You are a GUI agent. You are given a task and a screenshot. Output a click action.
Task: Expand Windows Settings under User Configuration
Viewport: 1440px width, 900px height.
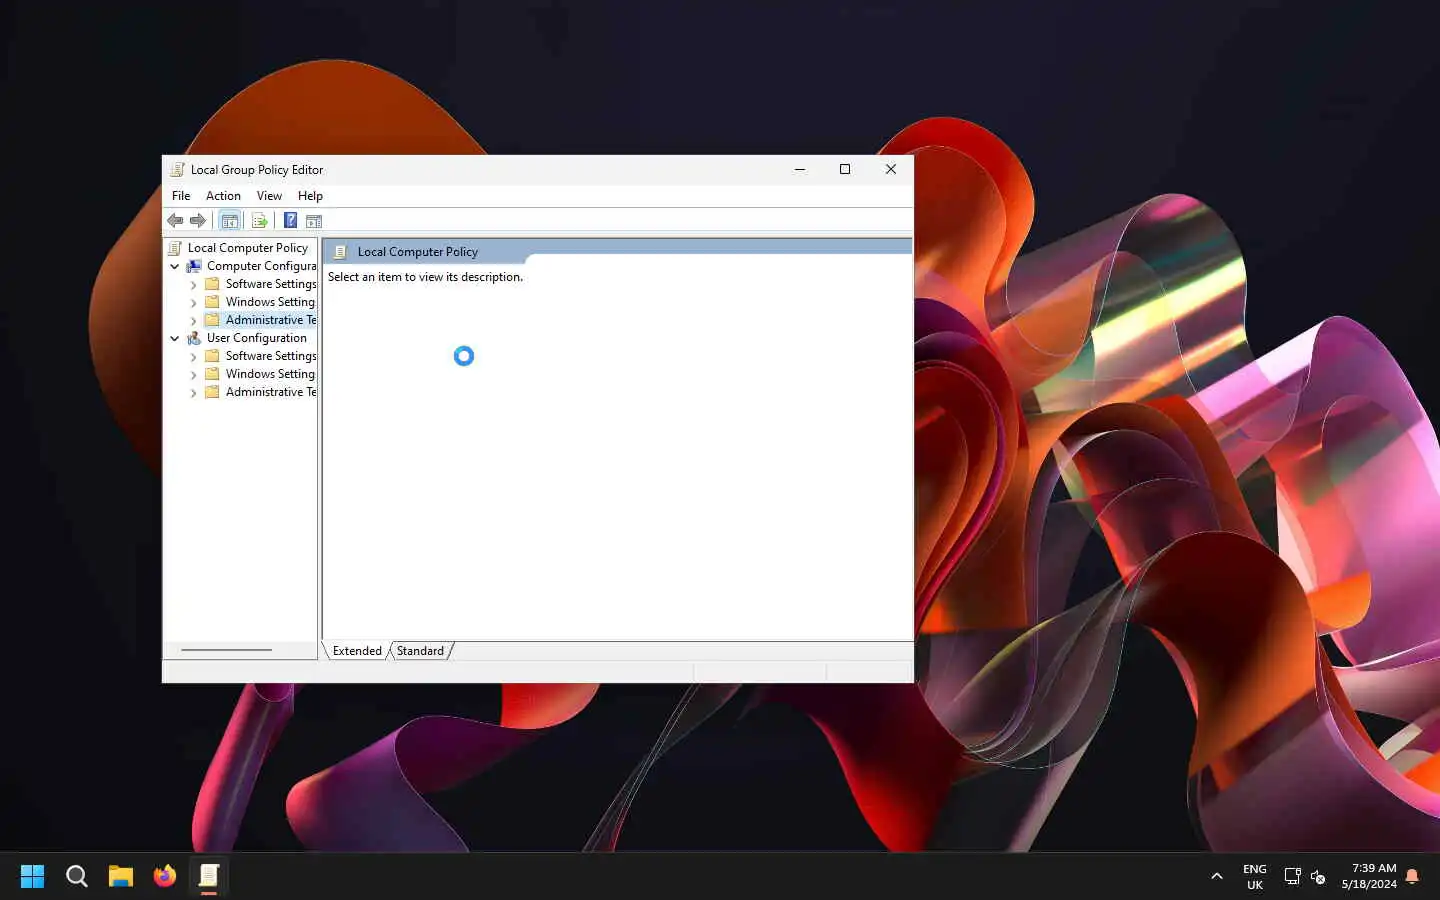click(193, 375)
